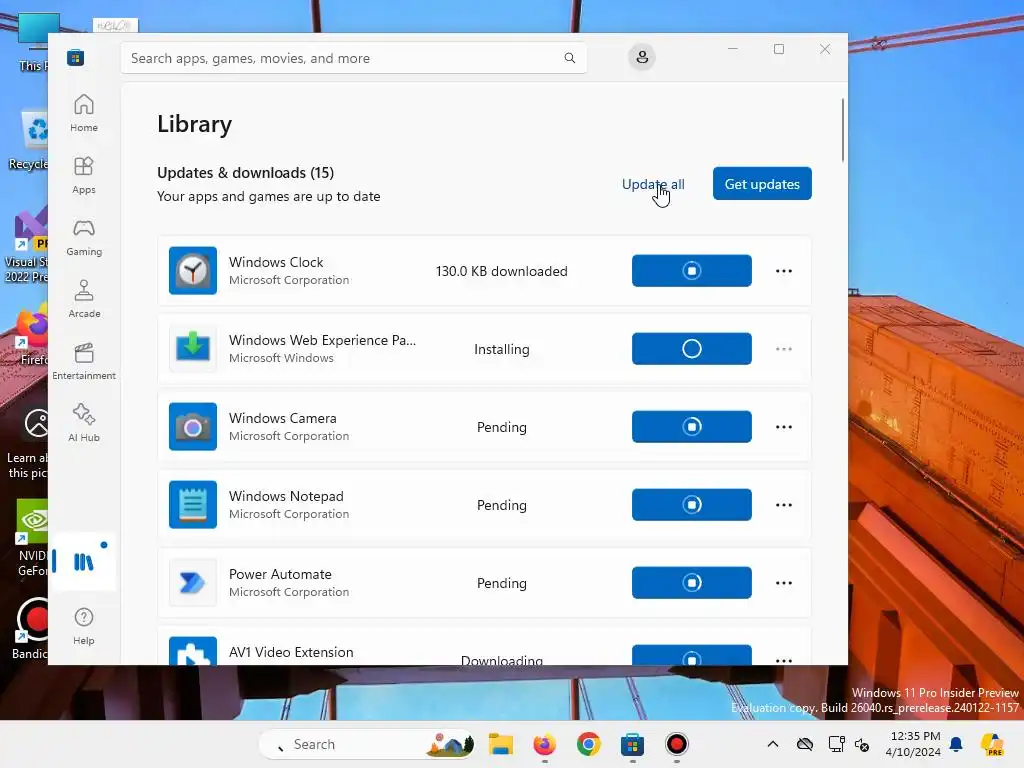
Task: Open clock showing 12:35 PM
Action: 914,744
